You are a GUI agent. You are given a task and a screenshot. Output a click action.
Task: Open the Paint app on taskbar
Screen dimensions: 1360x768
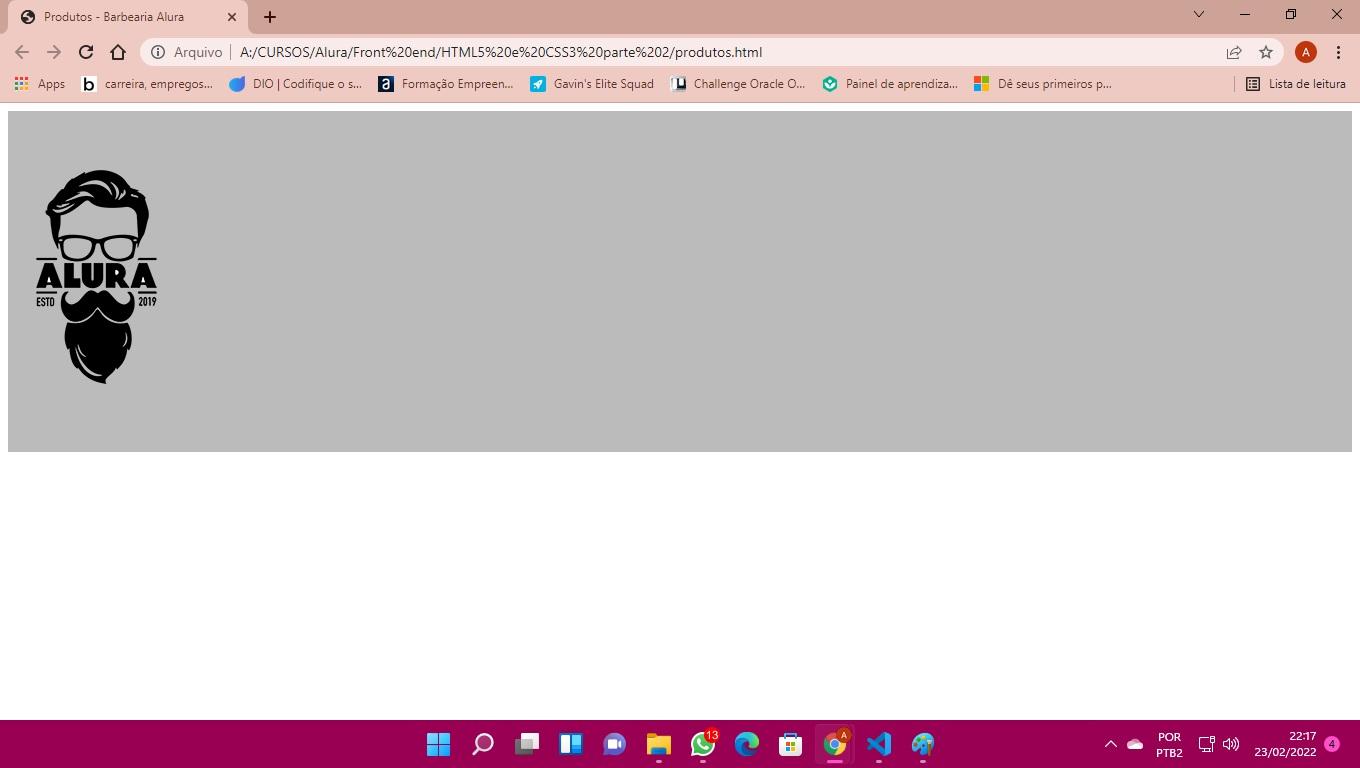(922, 744)
